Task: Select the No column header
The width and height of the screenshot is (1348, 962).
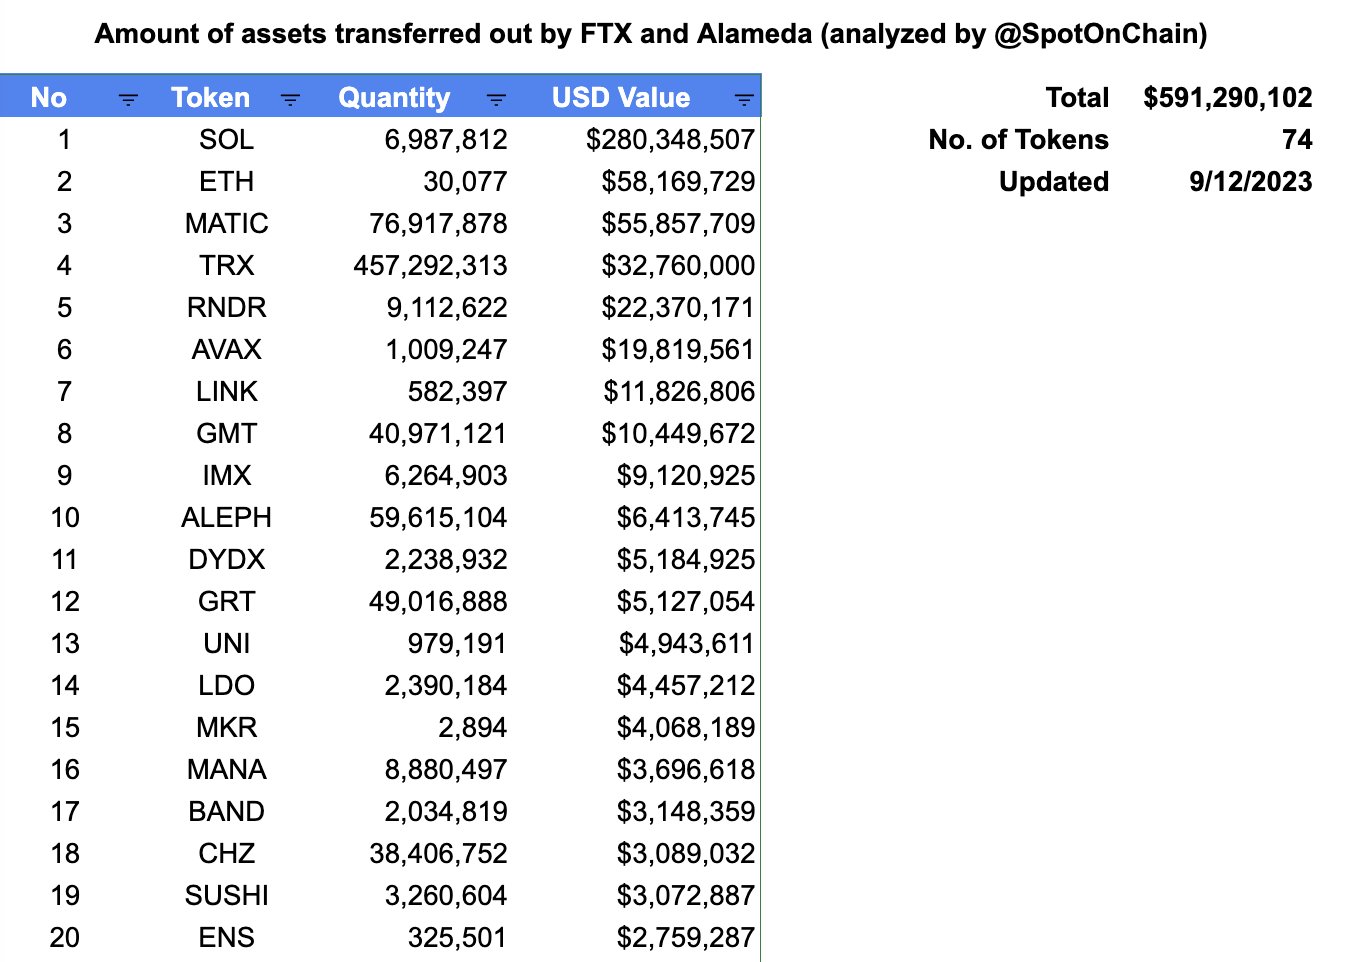Action: click(49, 98)
